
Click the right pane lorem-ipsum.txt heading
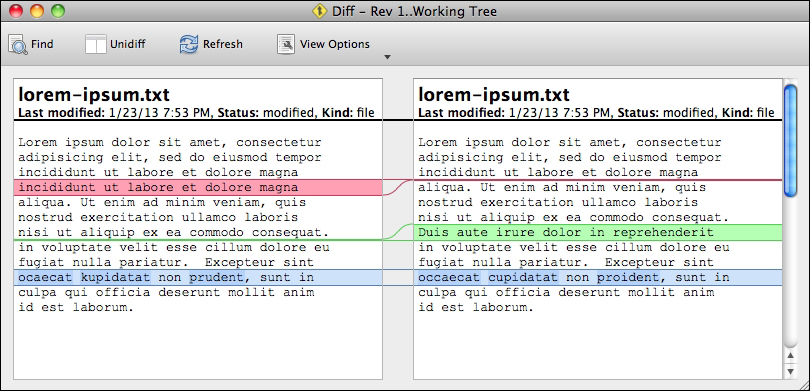click(494, 95)
